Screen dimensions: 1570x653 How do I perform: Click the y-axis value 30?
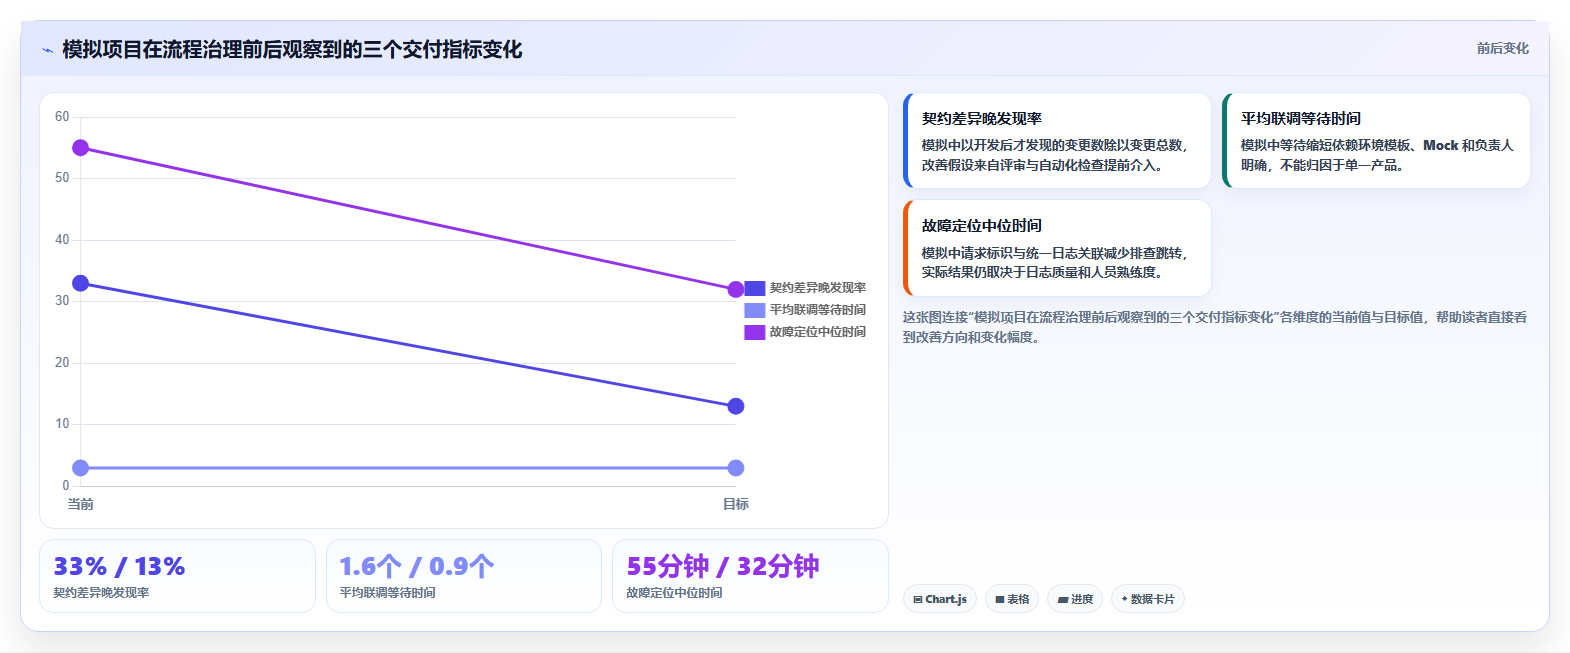(x=62, y=301)
